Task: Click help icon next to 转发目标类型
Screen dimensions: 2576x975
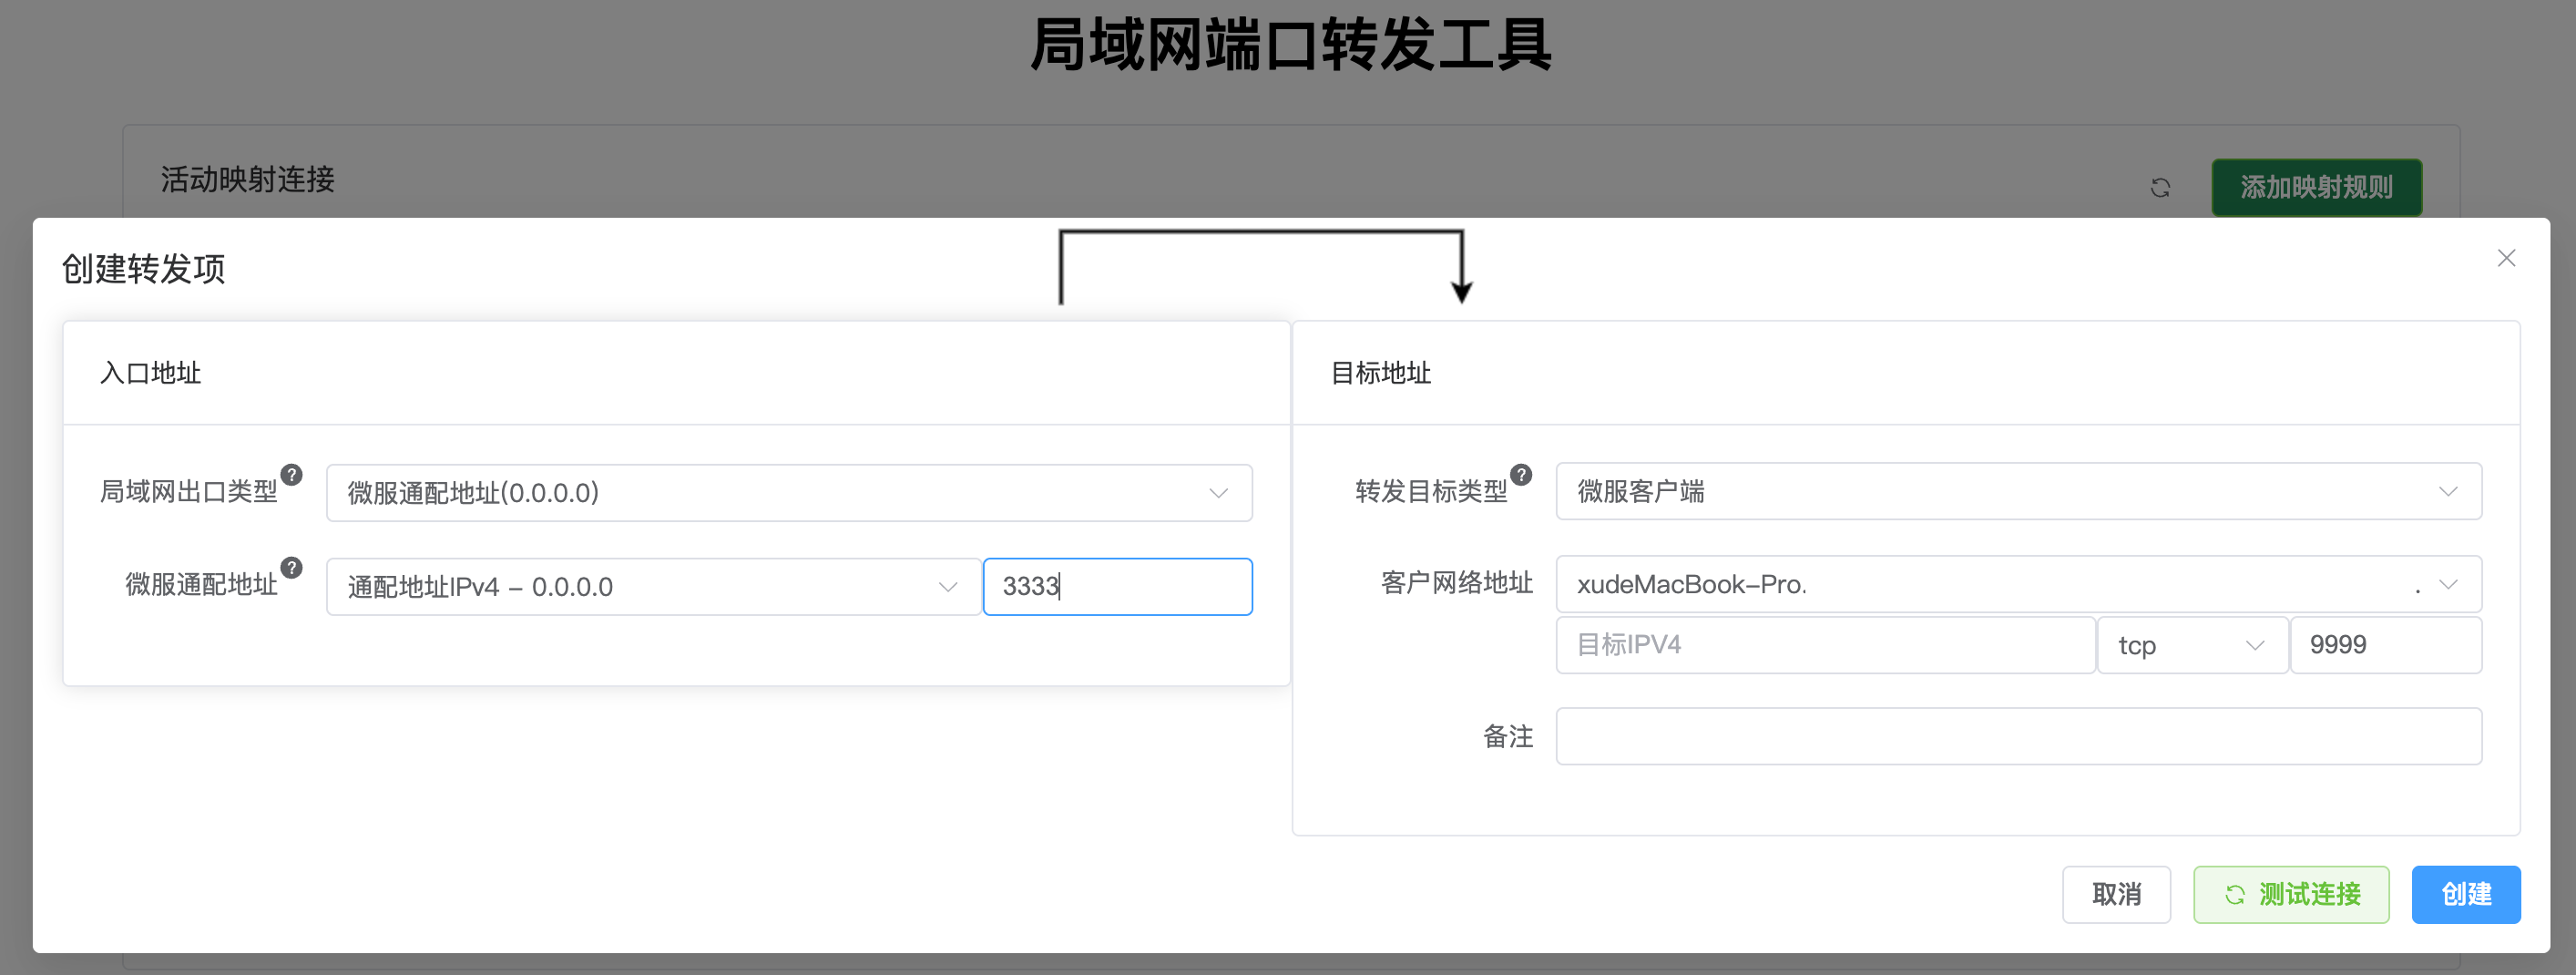Action: pos(1521,474)
